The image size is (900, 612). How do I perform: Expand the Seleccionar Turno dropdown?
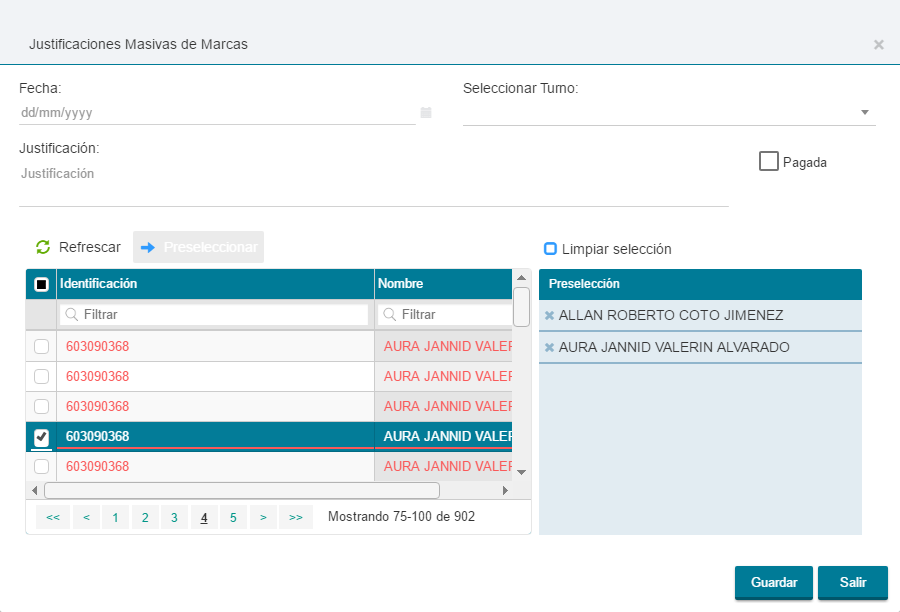click(x=864, y=113)
